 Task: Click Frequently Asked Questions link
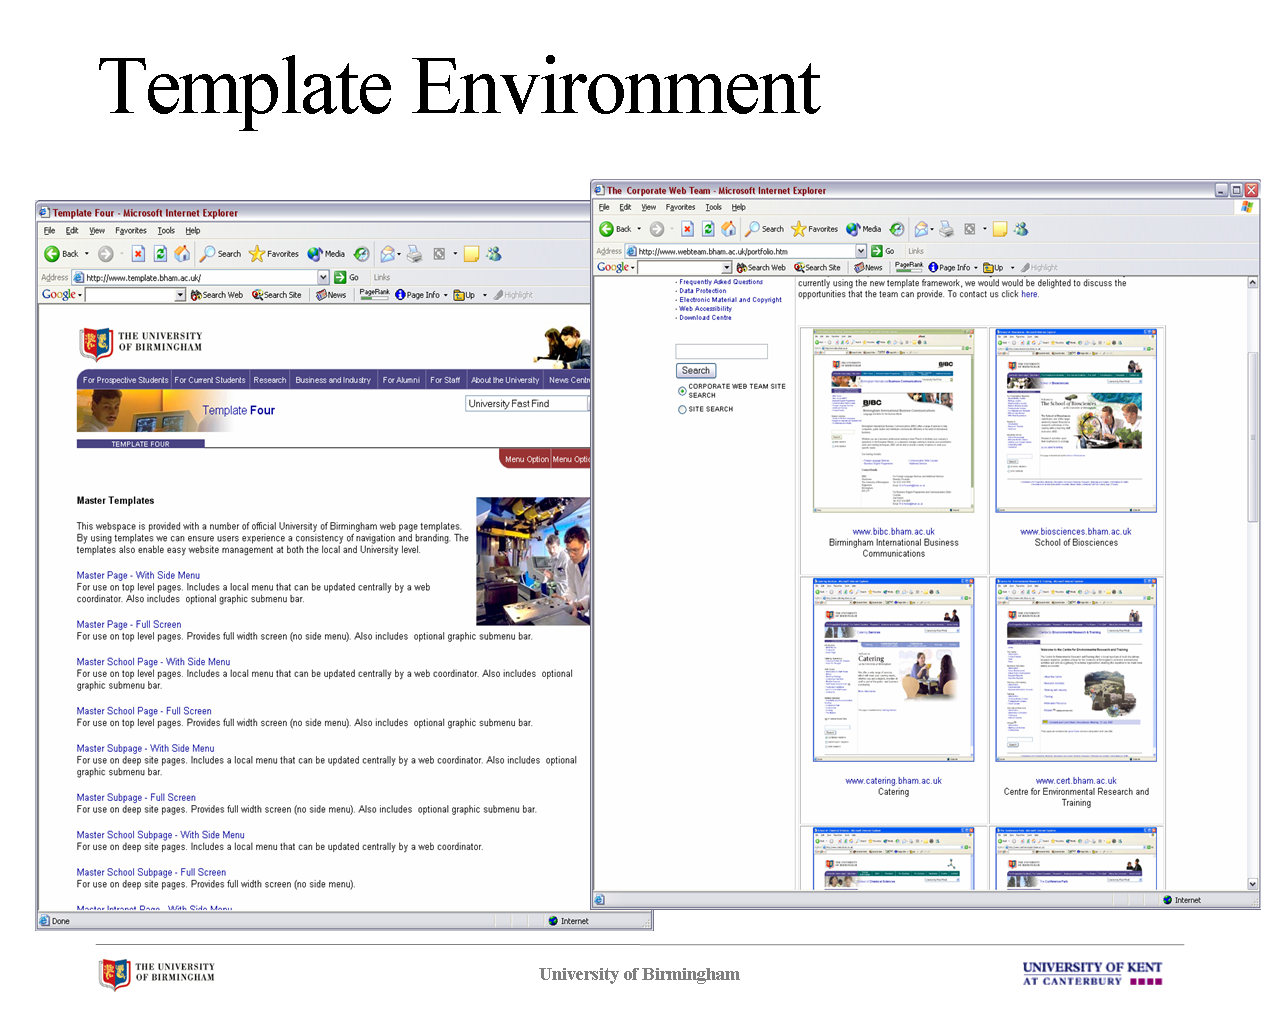point(720,282)
